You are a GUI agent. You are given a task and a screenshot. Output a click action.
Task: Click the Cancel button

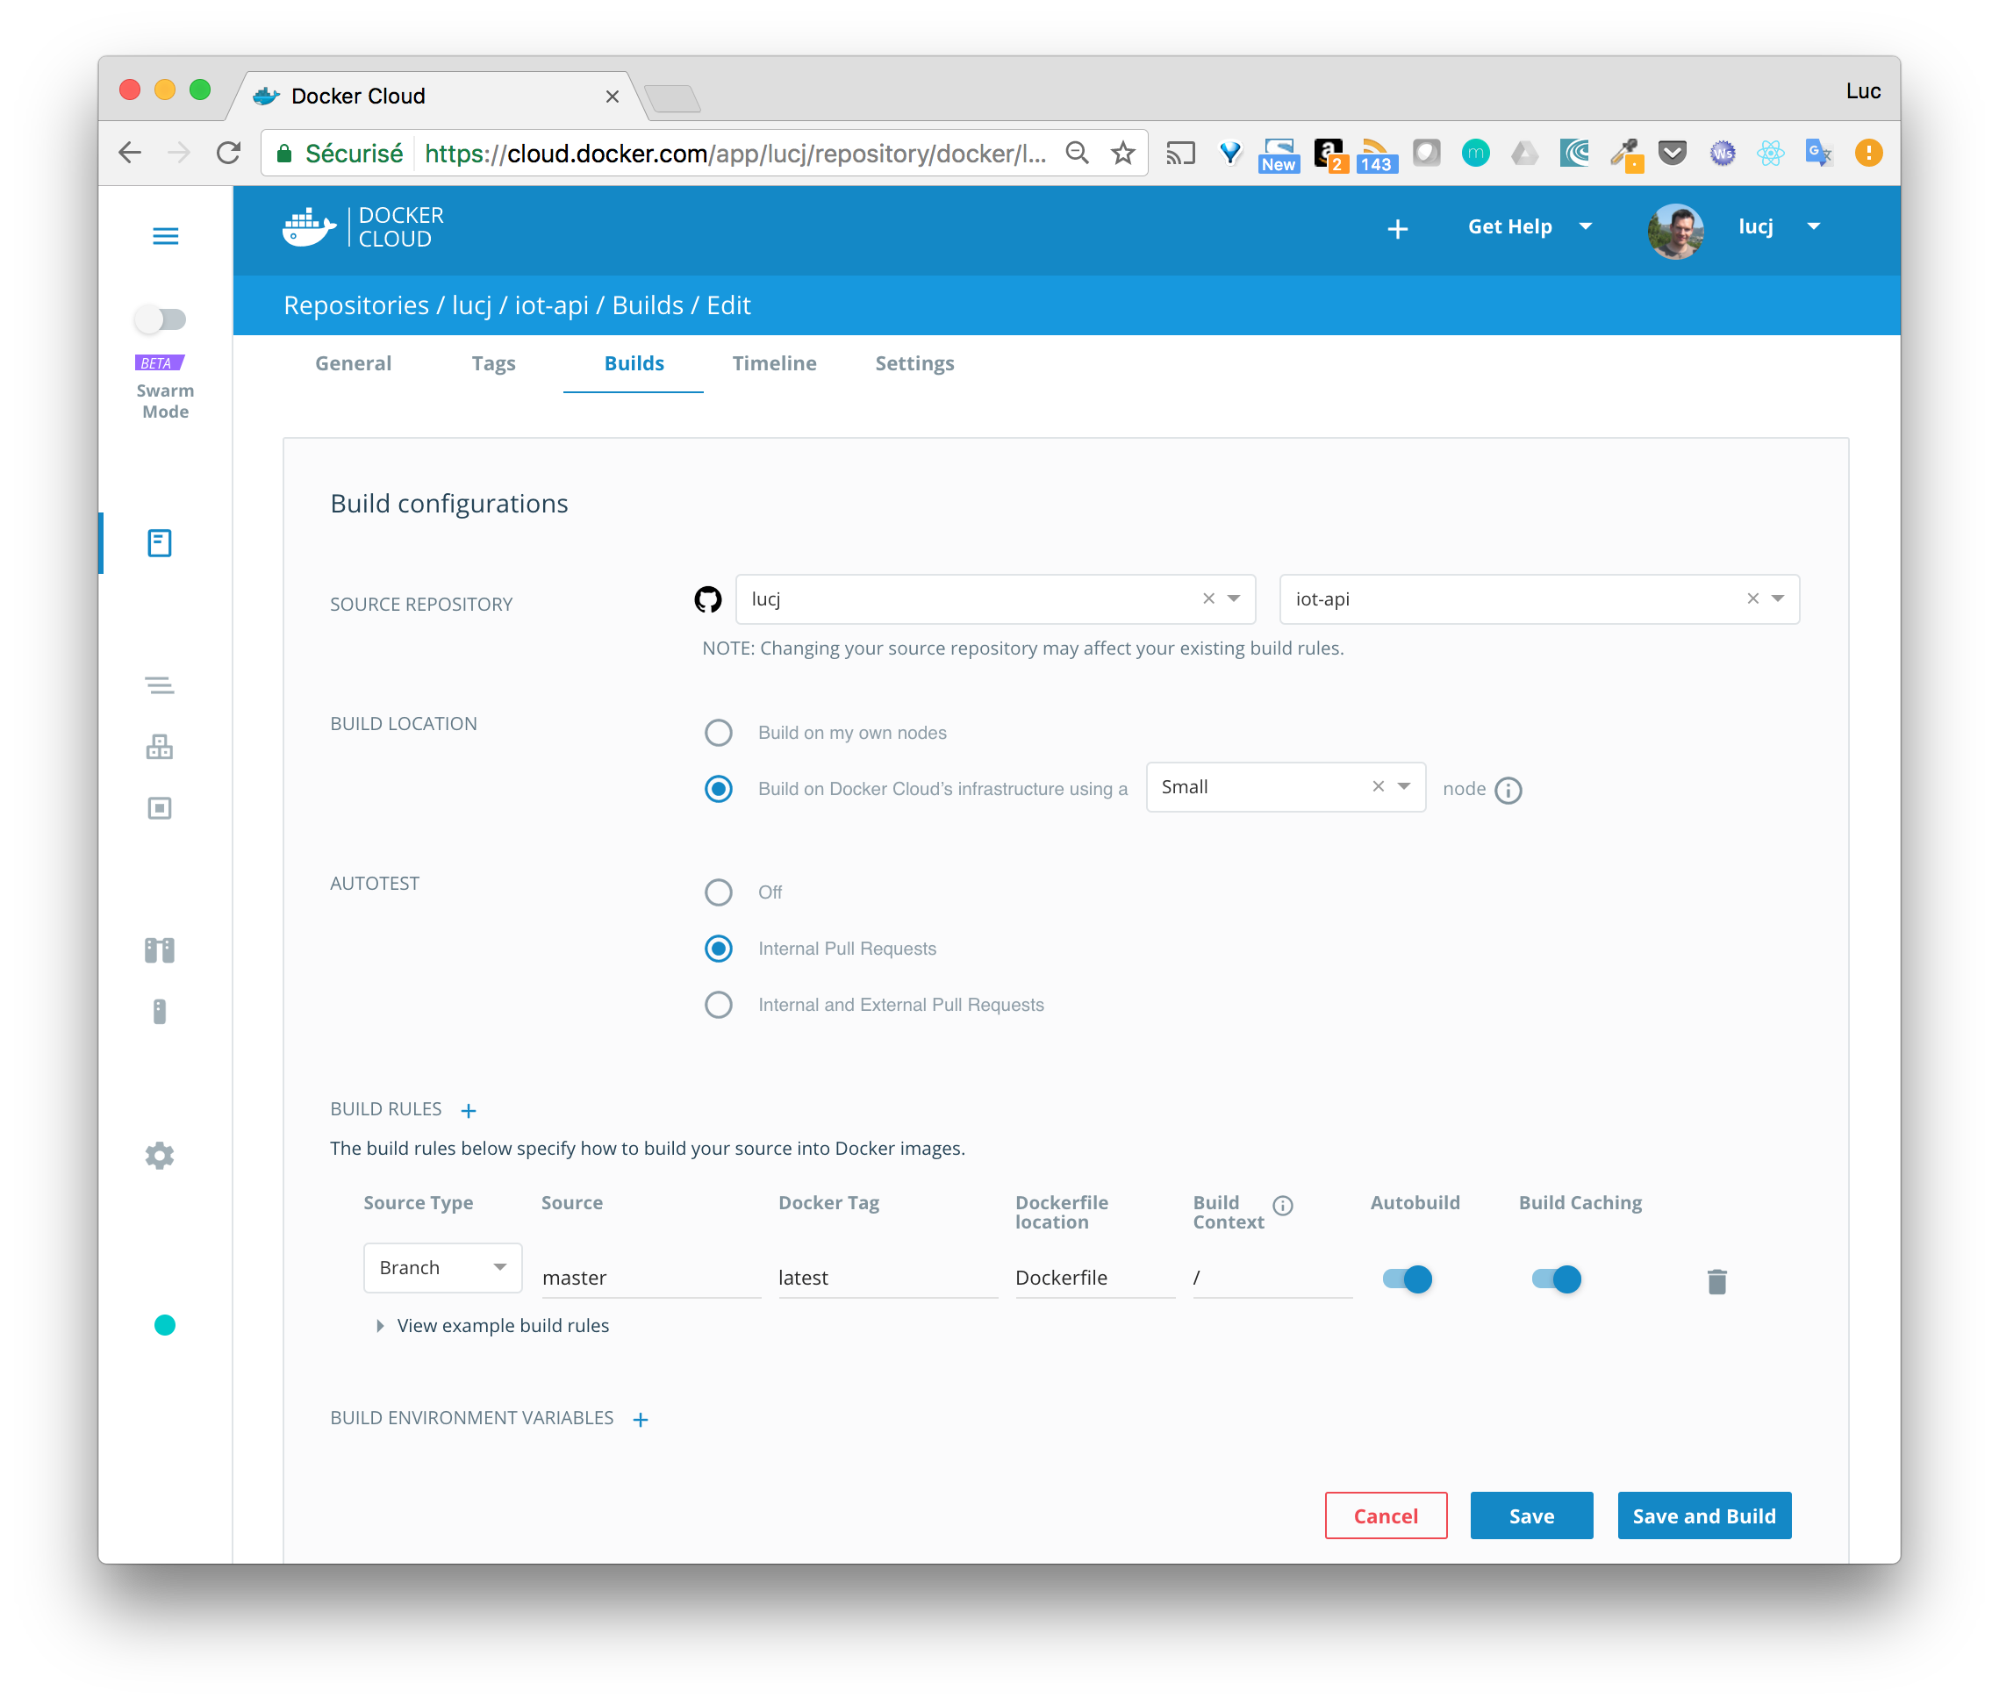coord(1386,1515)
